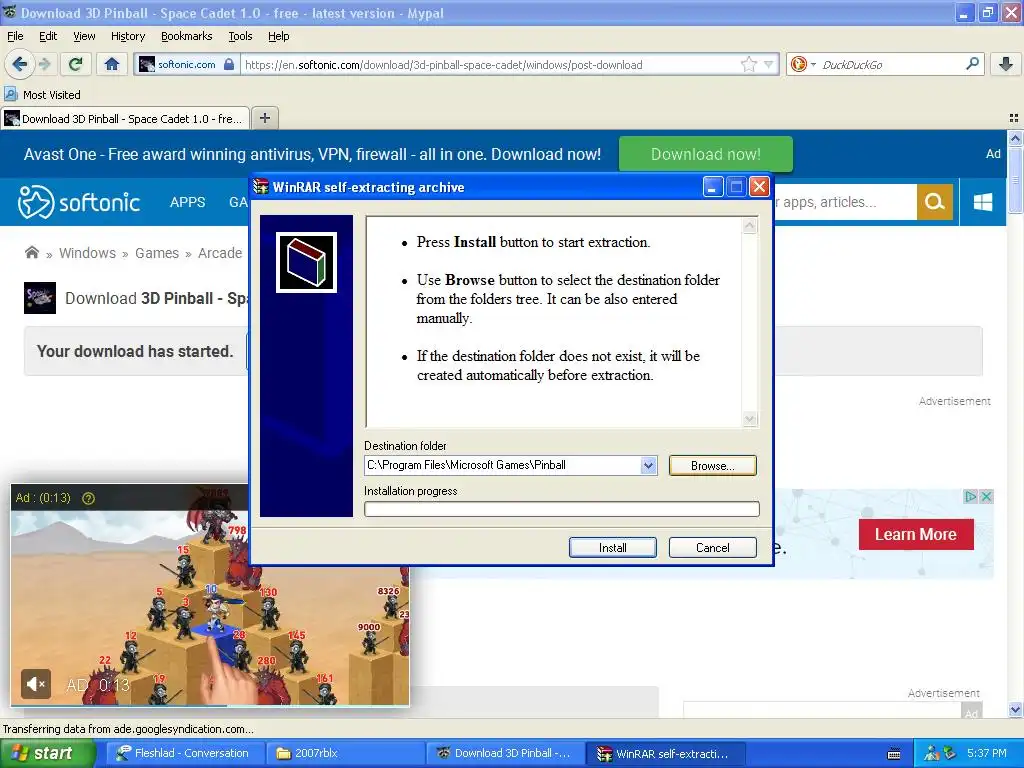Unmute the video ad speaker icon

point(35,684)
